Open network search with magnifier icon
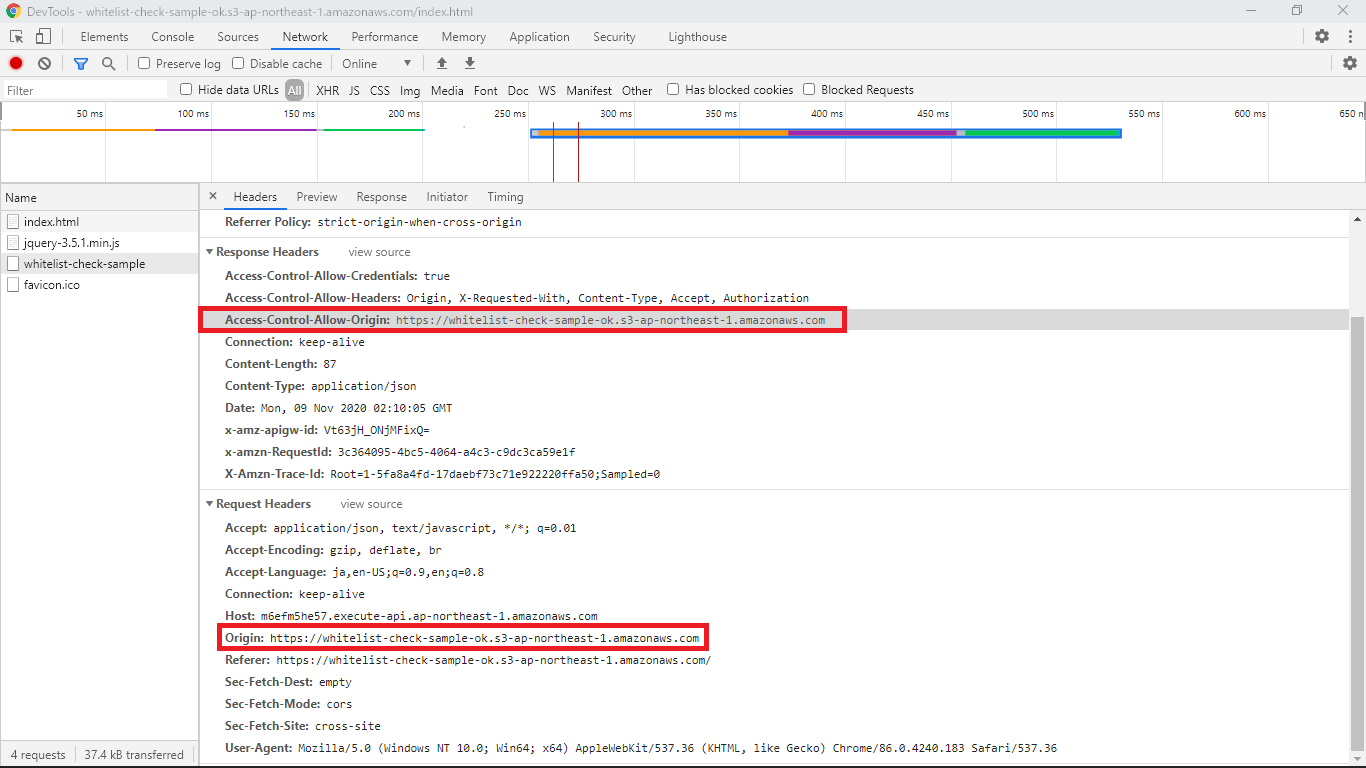The height and width of the screenshot is (768, 1366). click(109, 63)
